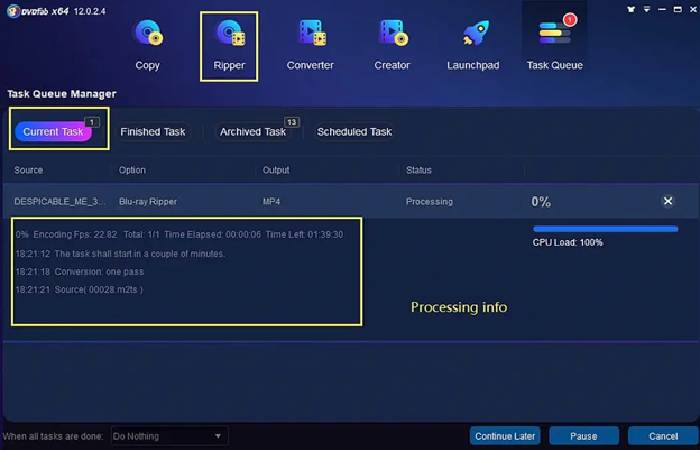Click the skin shirt icon in title bar
This screenshot has width=700, height=450.
point(631,9)
